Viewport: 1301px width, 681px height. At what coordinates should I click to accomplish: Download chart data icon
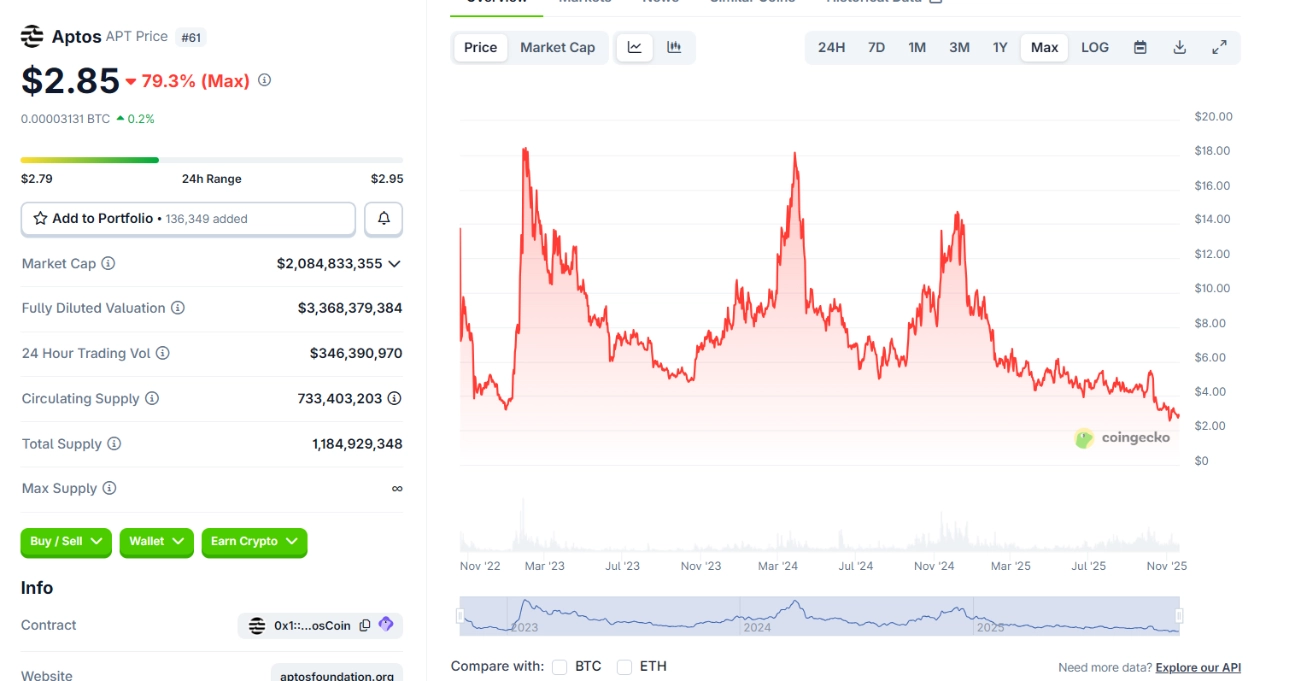pyautogui.click(x=1180, y=47)
